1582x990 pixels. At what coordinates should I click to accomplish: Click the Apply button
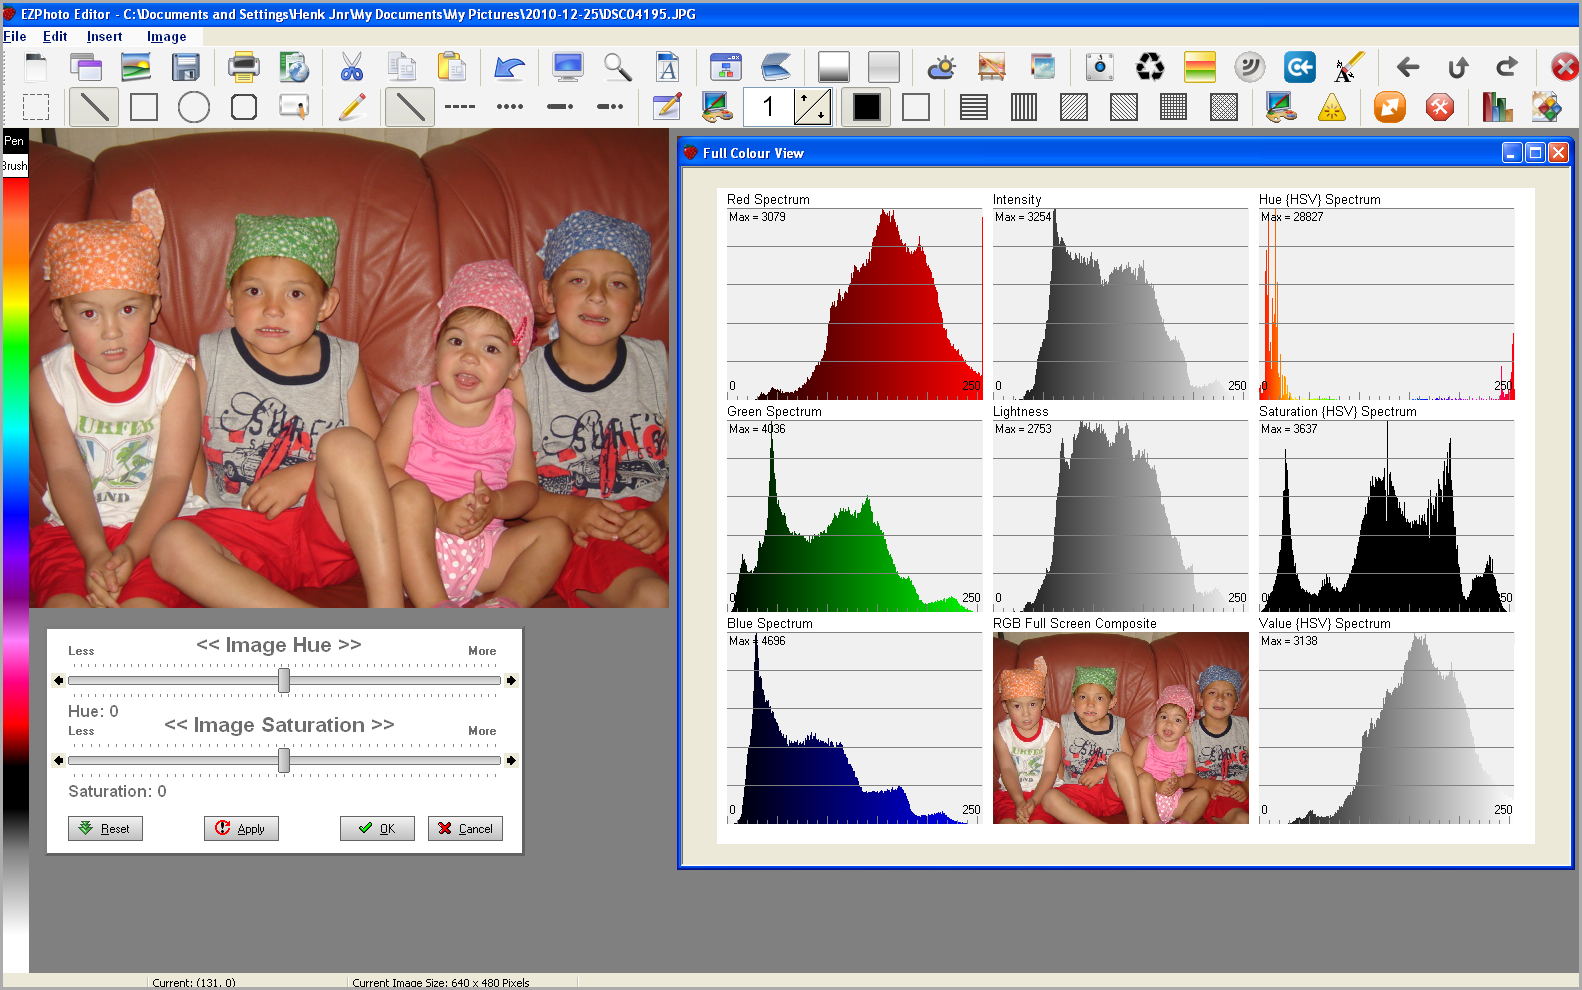[x=241, y=828]
